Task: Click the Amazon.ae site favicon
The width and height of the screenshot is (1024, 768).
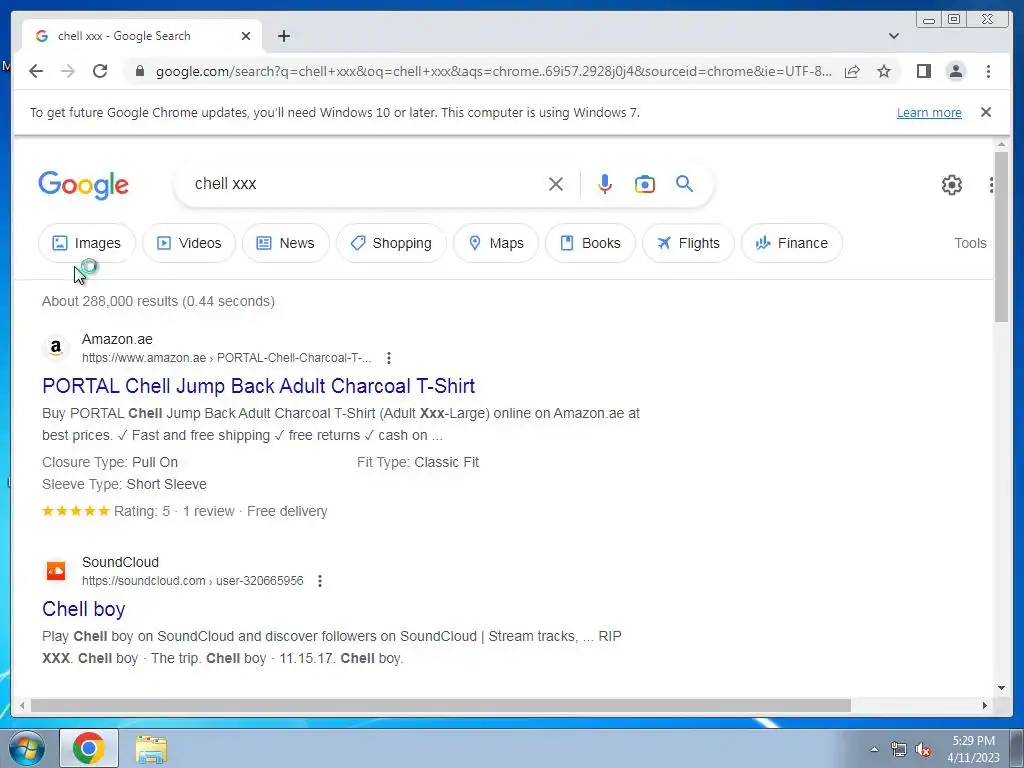Action: click(56, 347)
